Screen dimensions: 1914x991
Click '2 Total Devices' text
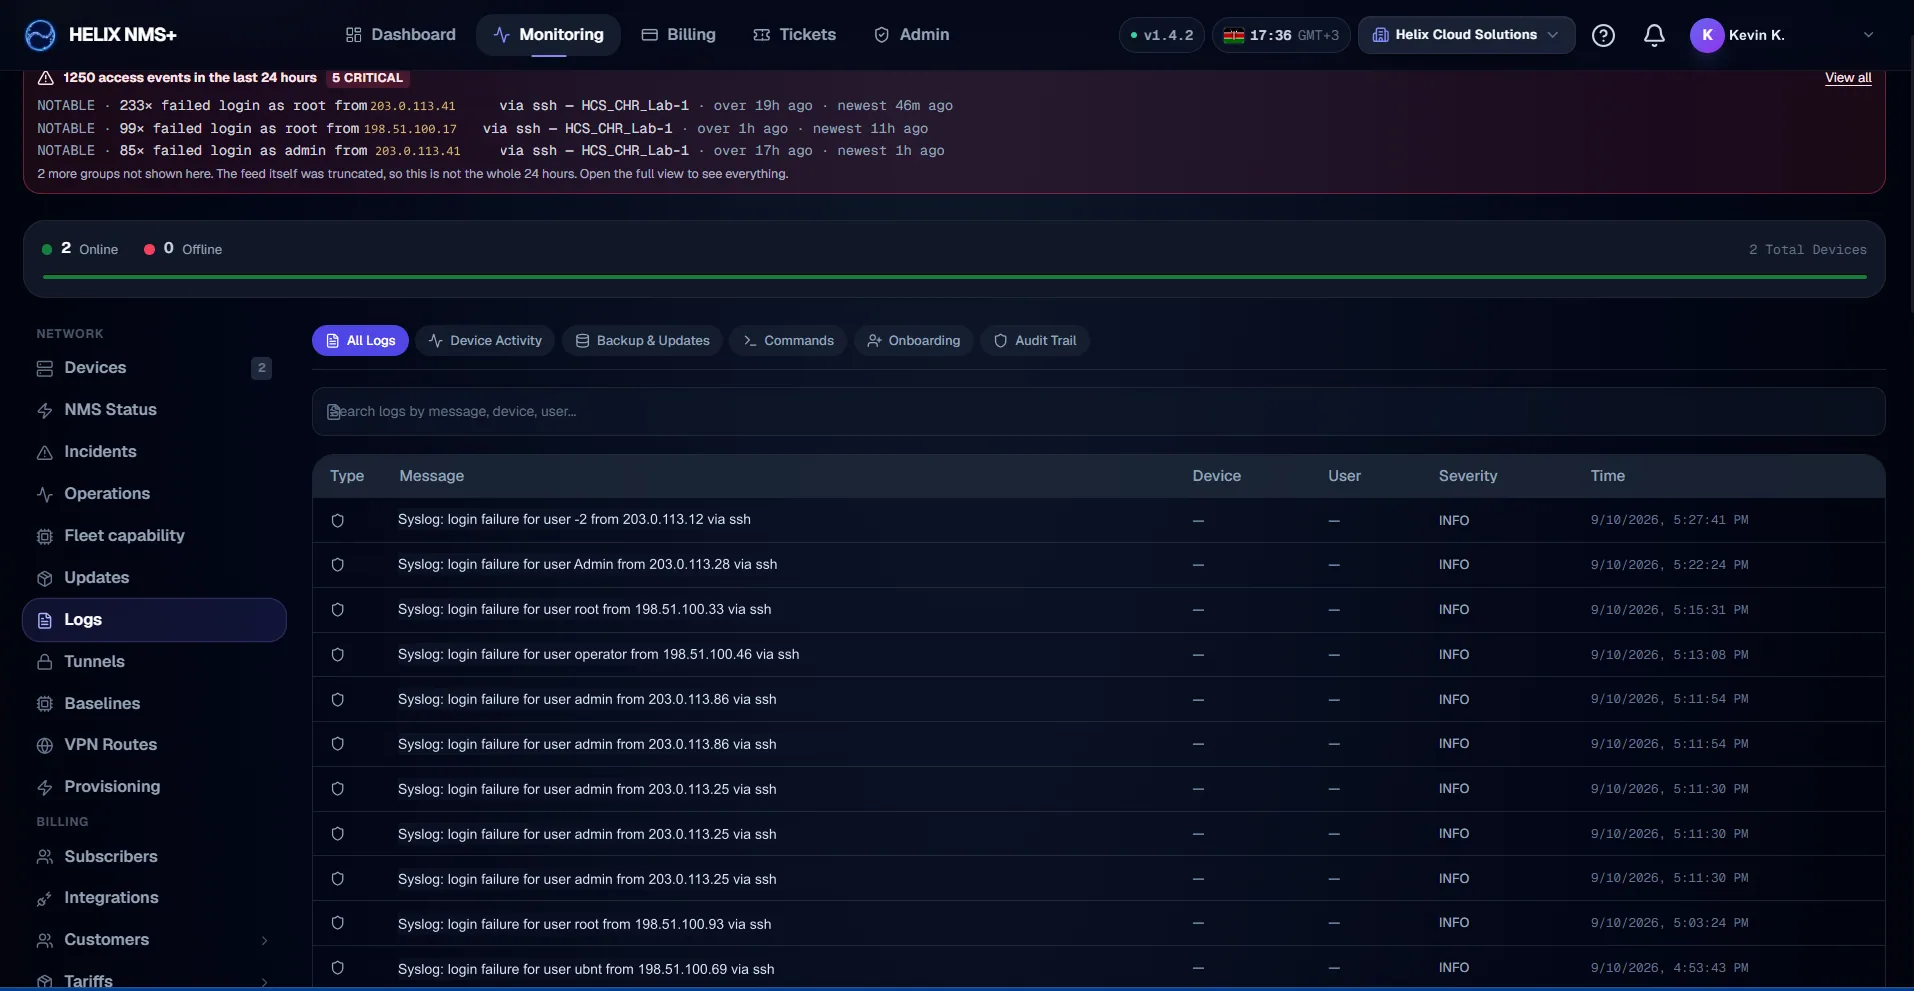tap(1808, 250)
